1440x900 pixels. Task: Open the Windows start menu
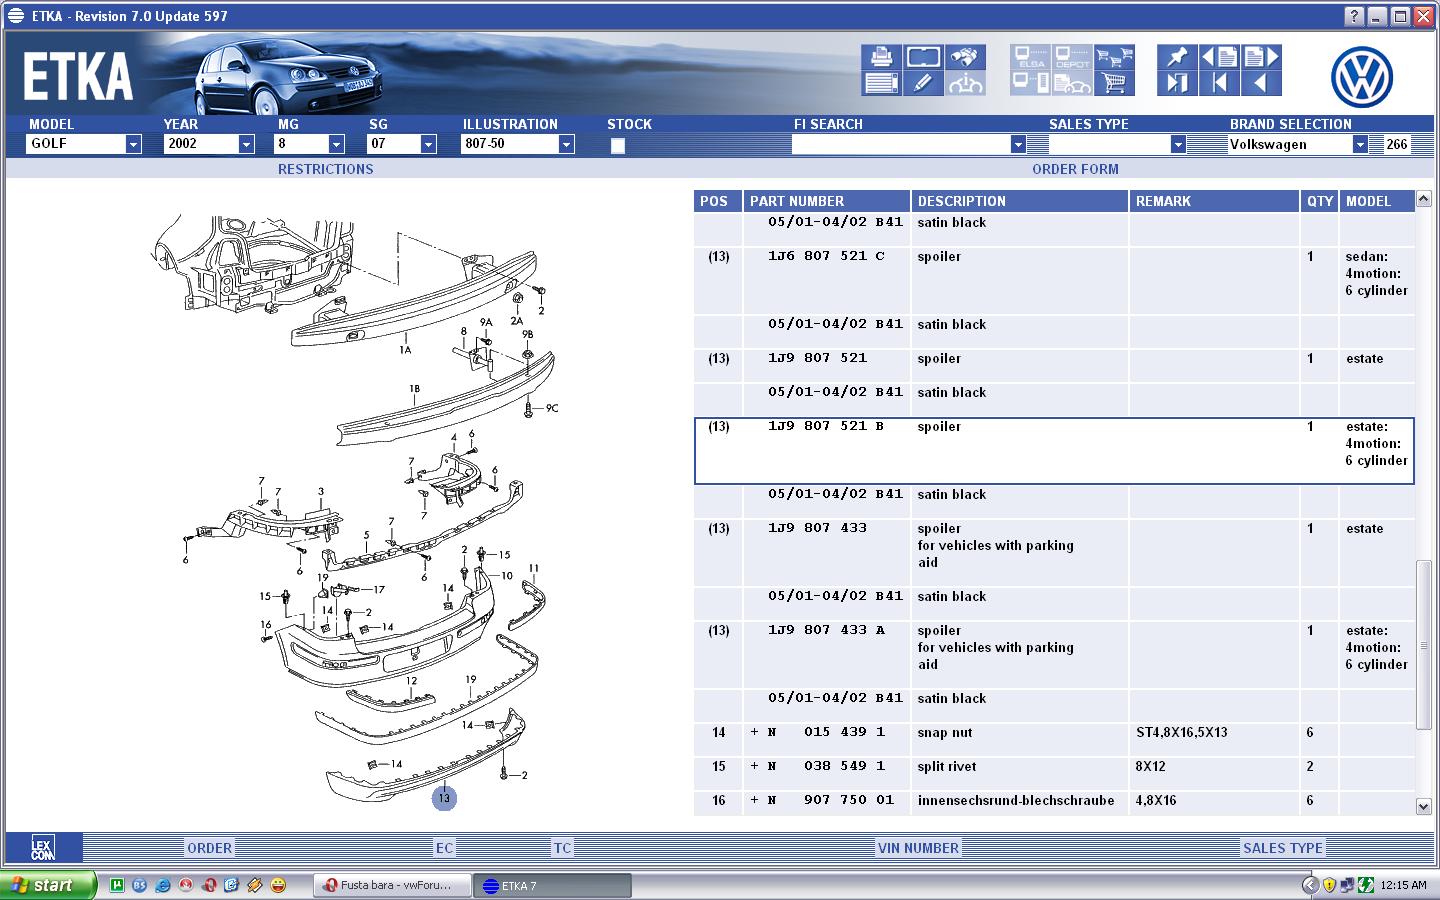coord(48,885)
